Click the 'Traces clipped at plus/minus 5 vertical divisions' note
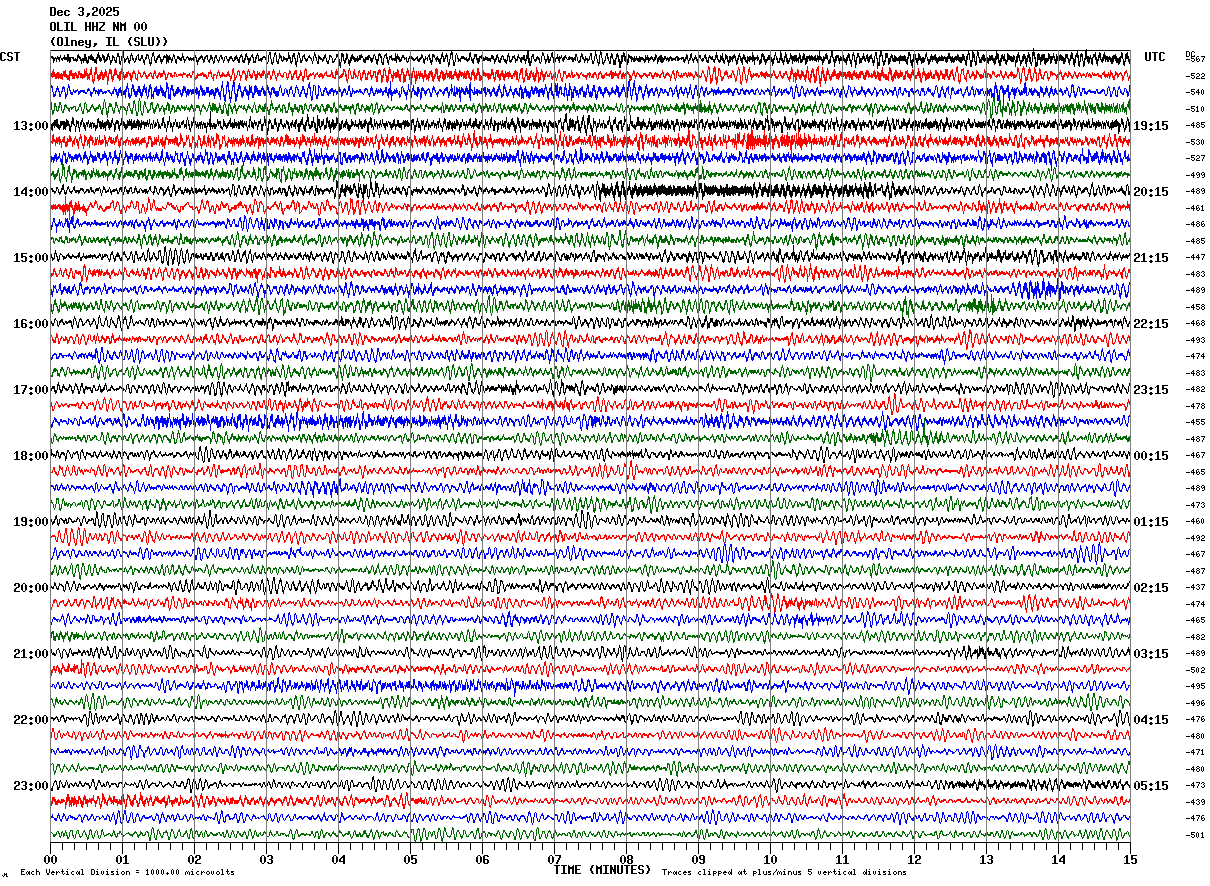 784,872
